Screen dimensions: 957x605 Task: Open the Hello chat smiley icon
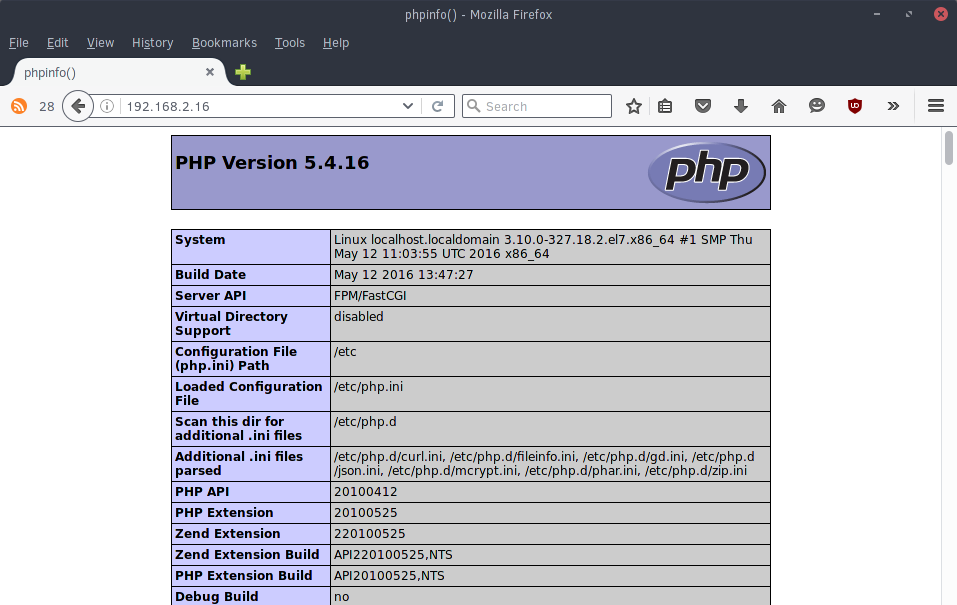click(x=817, y=106)
